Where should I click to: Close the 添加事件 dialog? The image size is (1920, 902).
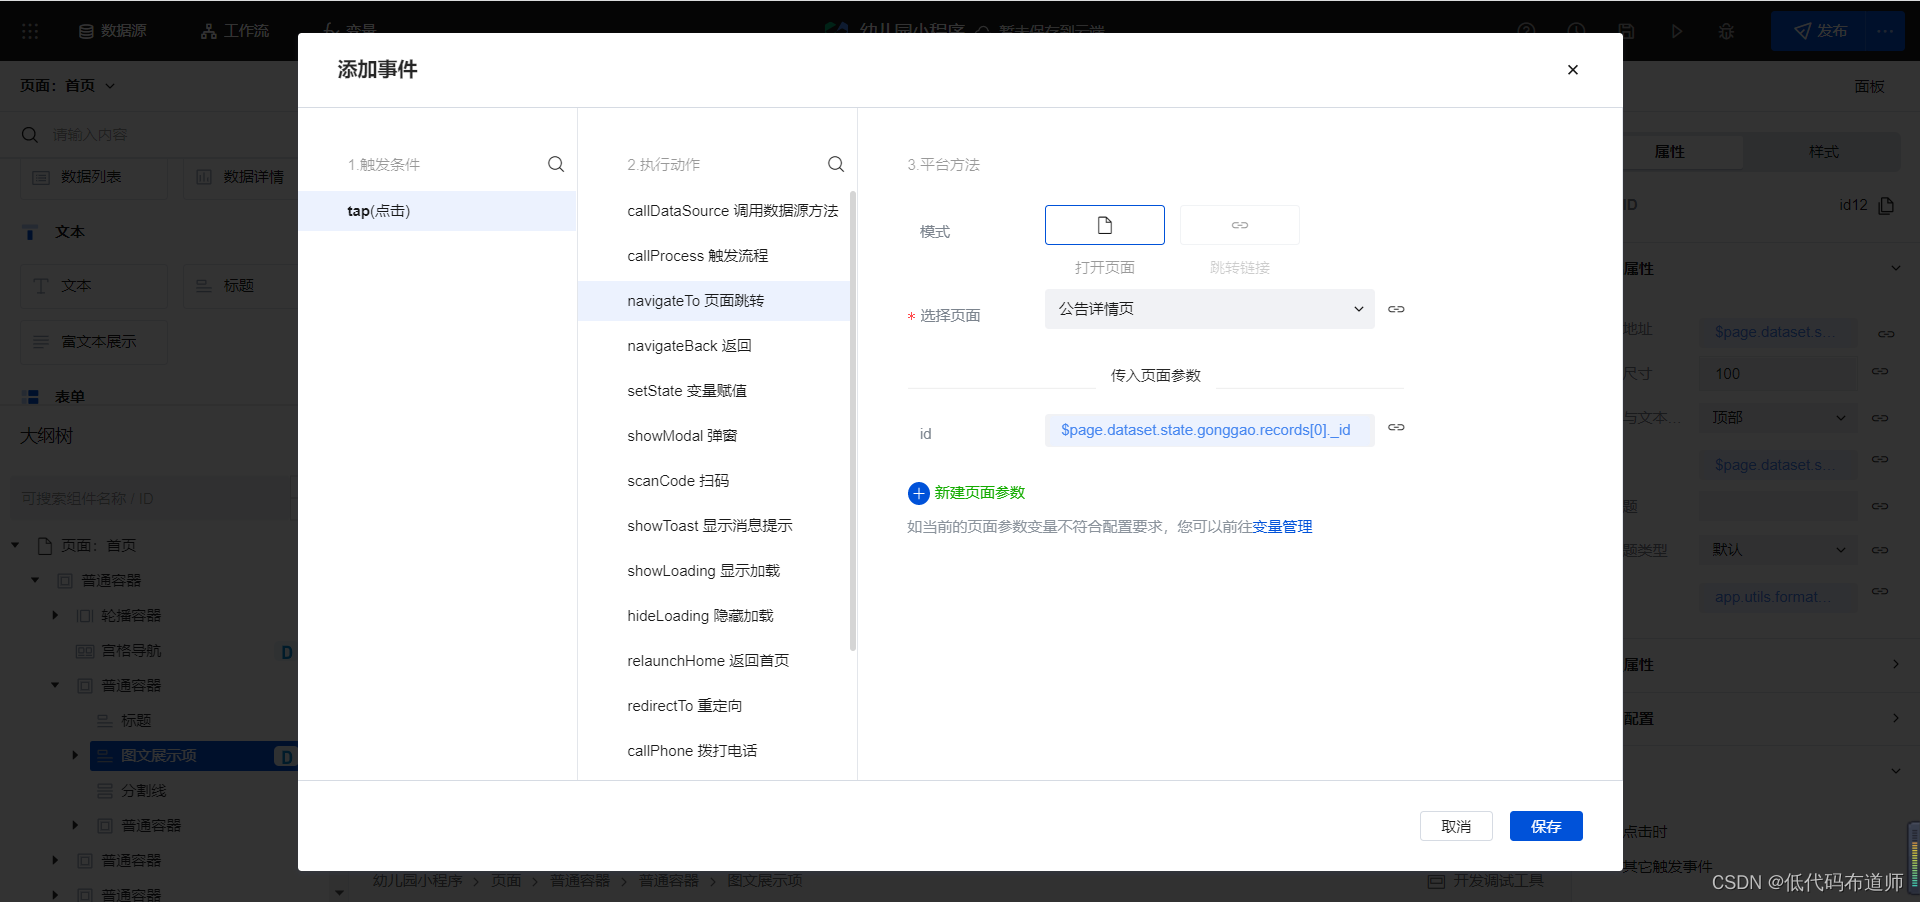point(1572,70)
